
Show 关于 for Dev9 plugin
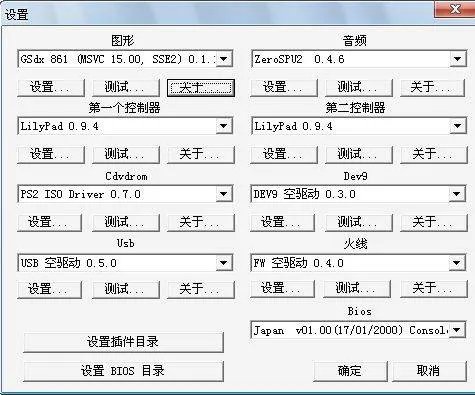tap(434, 222)
